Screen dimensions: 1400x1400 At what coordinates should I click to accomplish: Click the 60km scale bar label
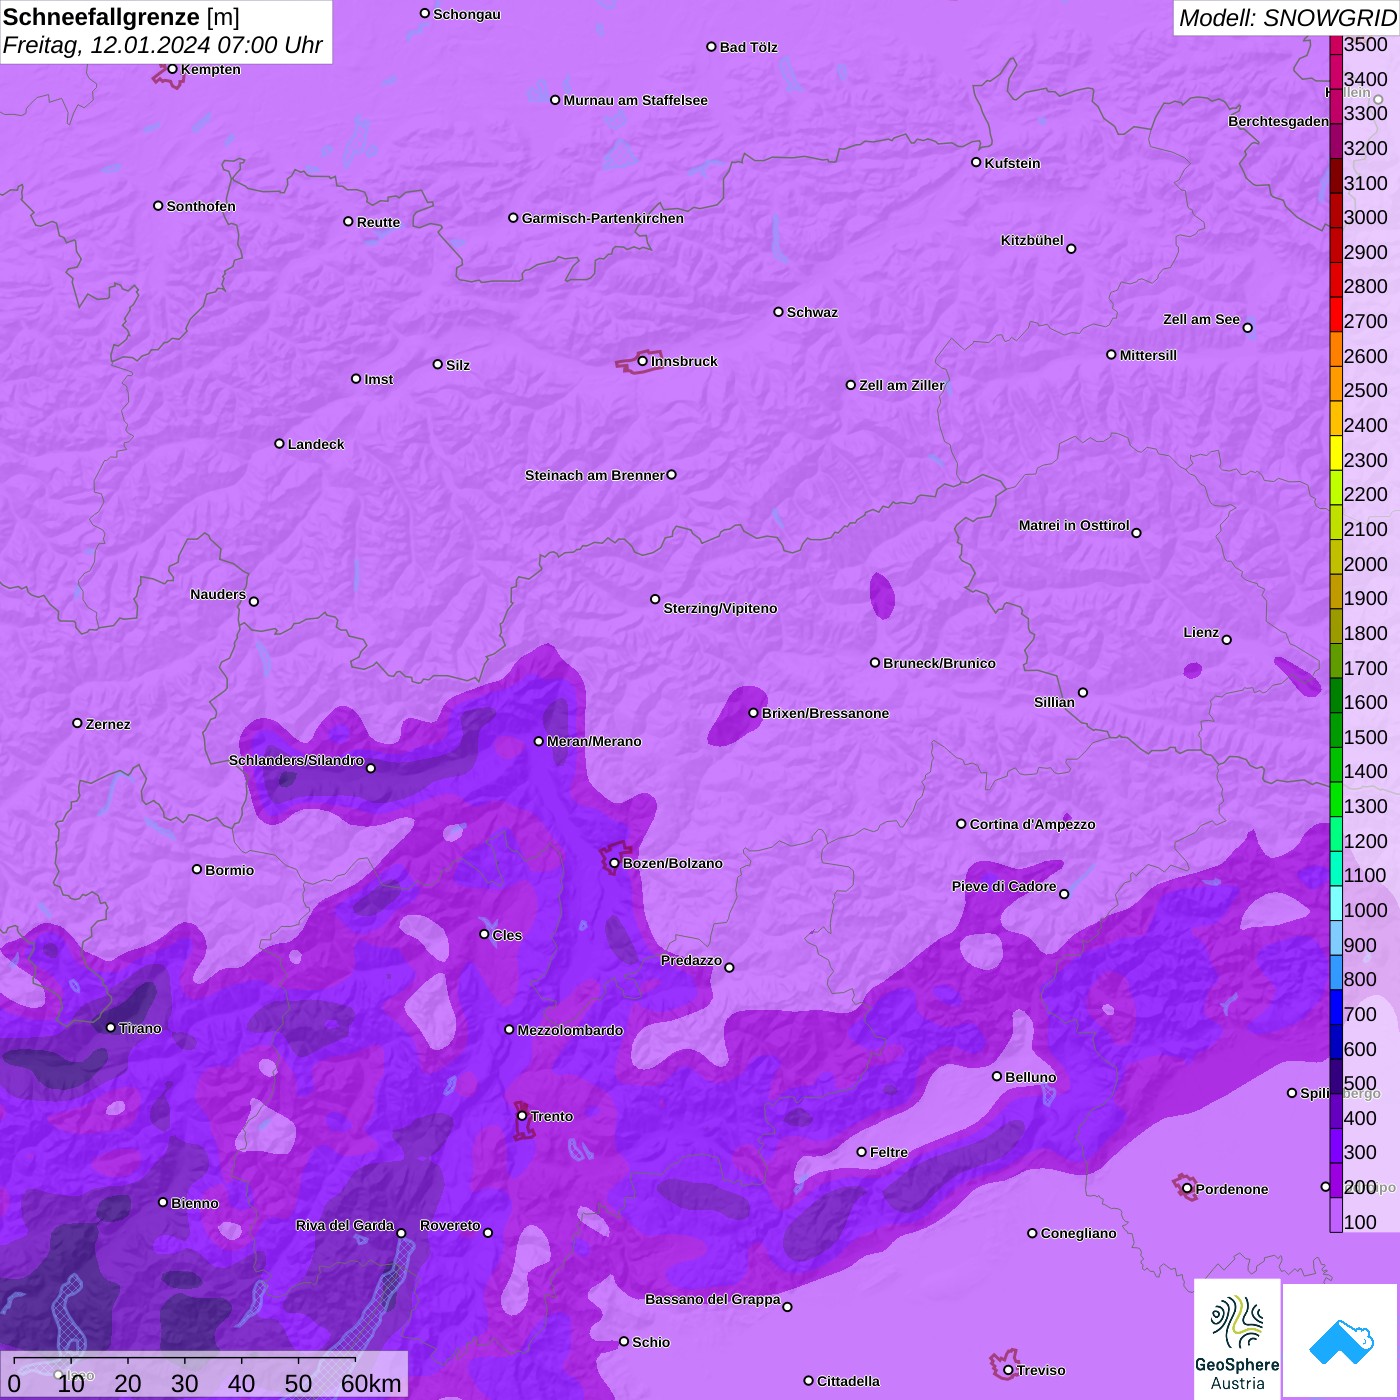[371, 1383]
